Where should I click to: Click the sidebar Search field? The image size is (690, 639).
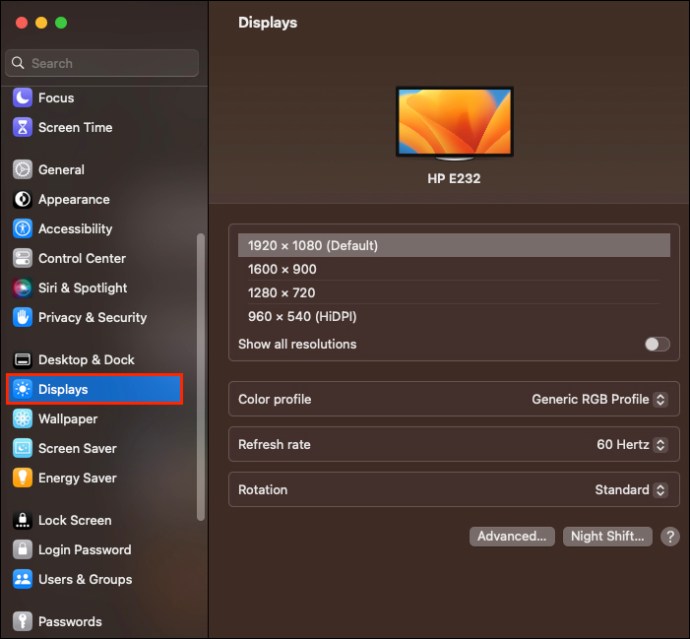click(102, 63)
